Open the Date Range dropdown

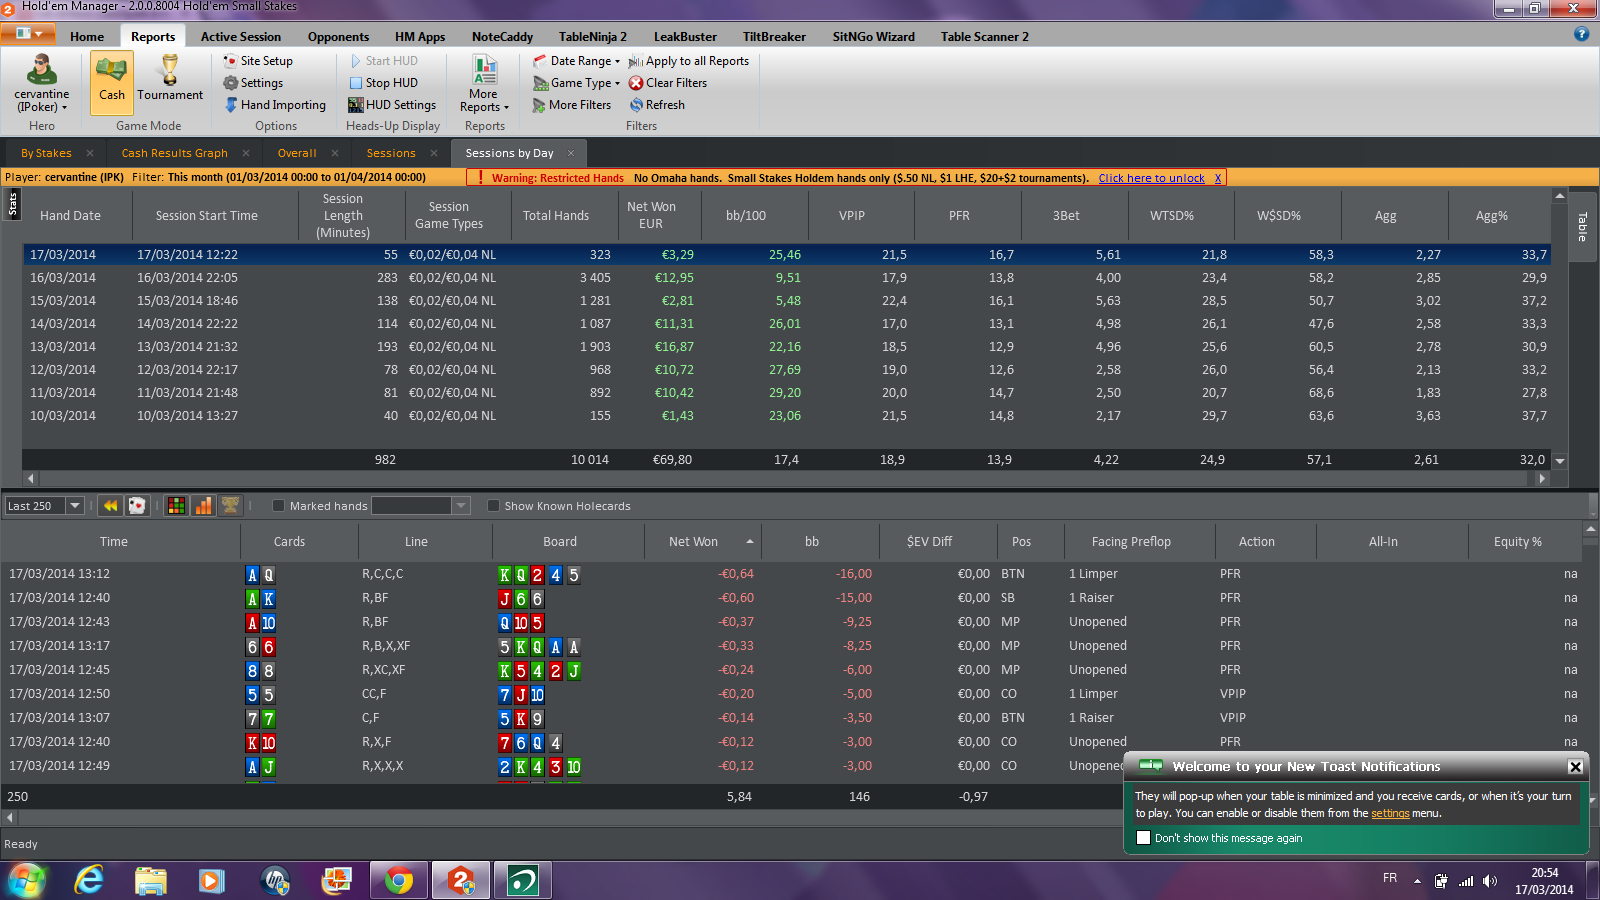pyautogui.click(x=577, y=61)
